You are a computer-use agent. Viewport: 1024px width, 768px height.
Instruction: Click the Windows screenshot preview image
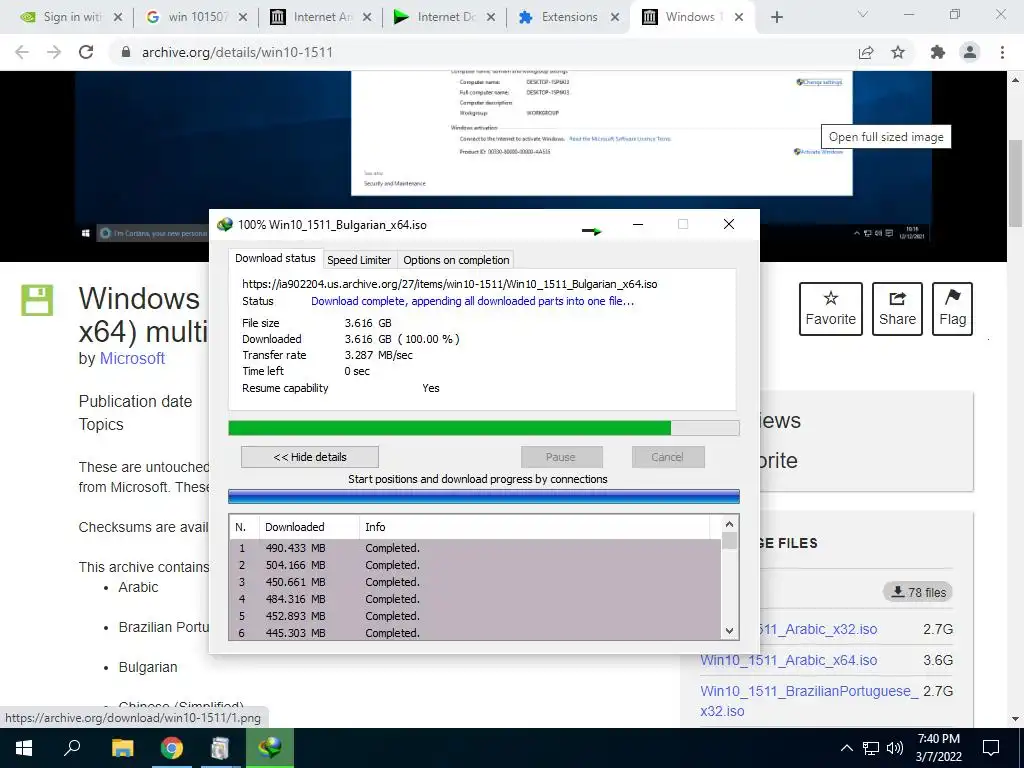pyautogui.click(x=503, y=167)
